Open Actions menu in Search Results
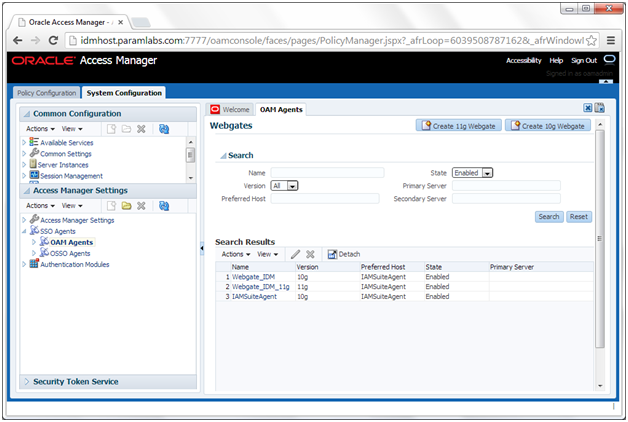The height and width of the screenshot is (422, 628). pyautogui.click(x=236, y=254)
